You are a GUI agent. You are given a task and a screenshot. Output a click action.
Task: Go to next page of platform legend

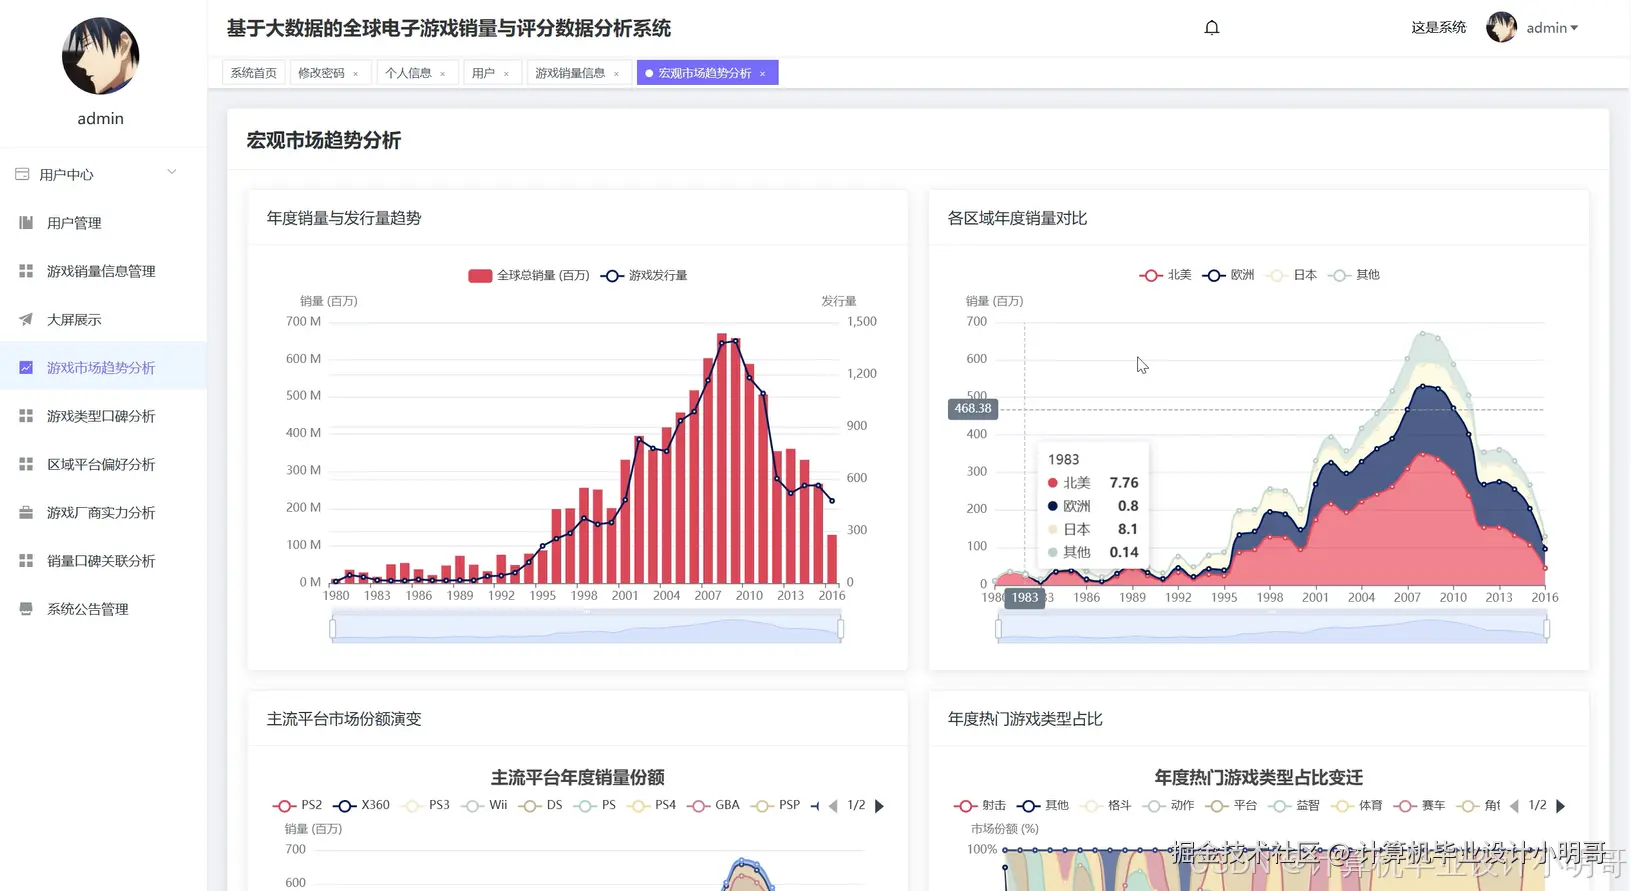[x=880, y=806]
